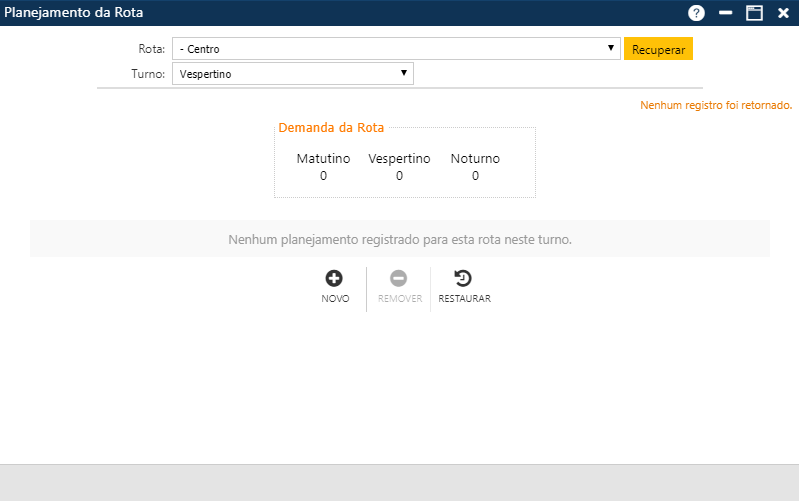Screen dimensions: 800x503
Task: Click the 'Demanda da Rota' heading
Action: point(331,128)
